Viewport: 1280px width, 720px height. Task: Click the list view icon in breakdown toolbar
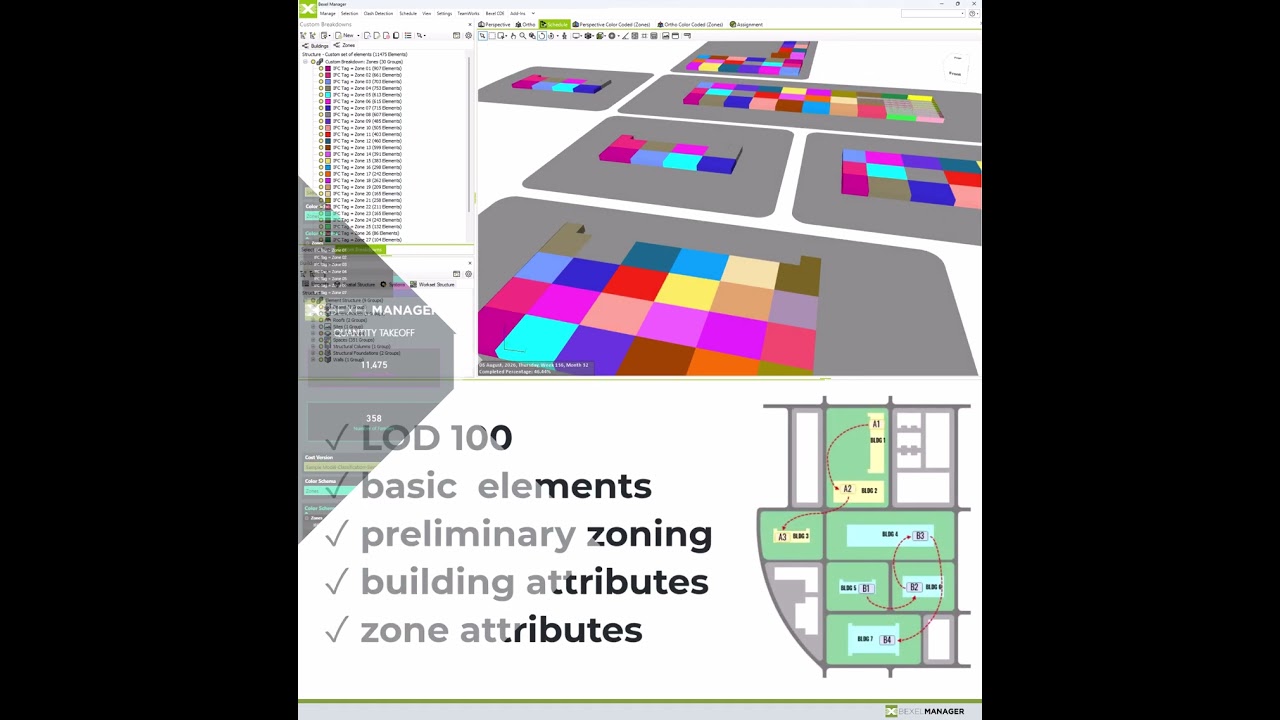[408, 35]
